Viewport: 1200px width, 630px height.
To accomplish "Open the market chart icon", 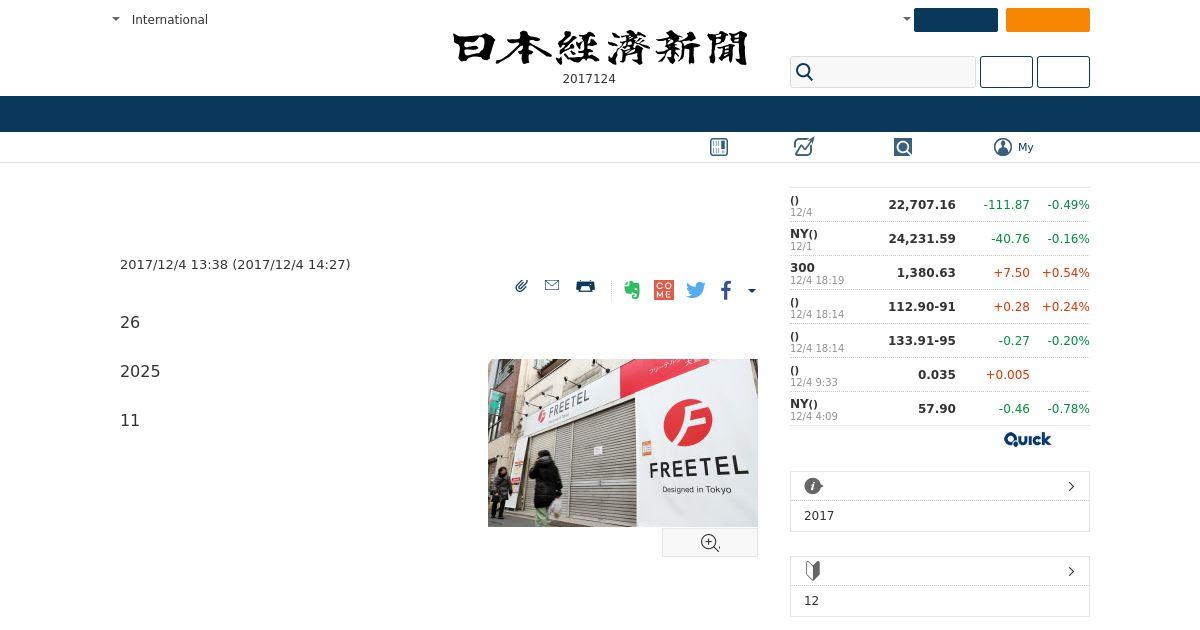I will 804,147.
